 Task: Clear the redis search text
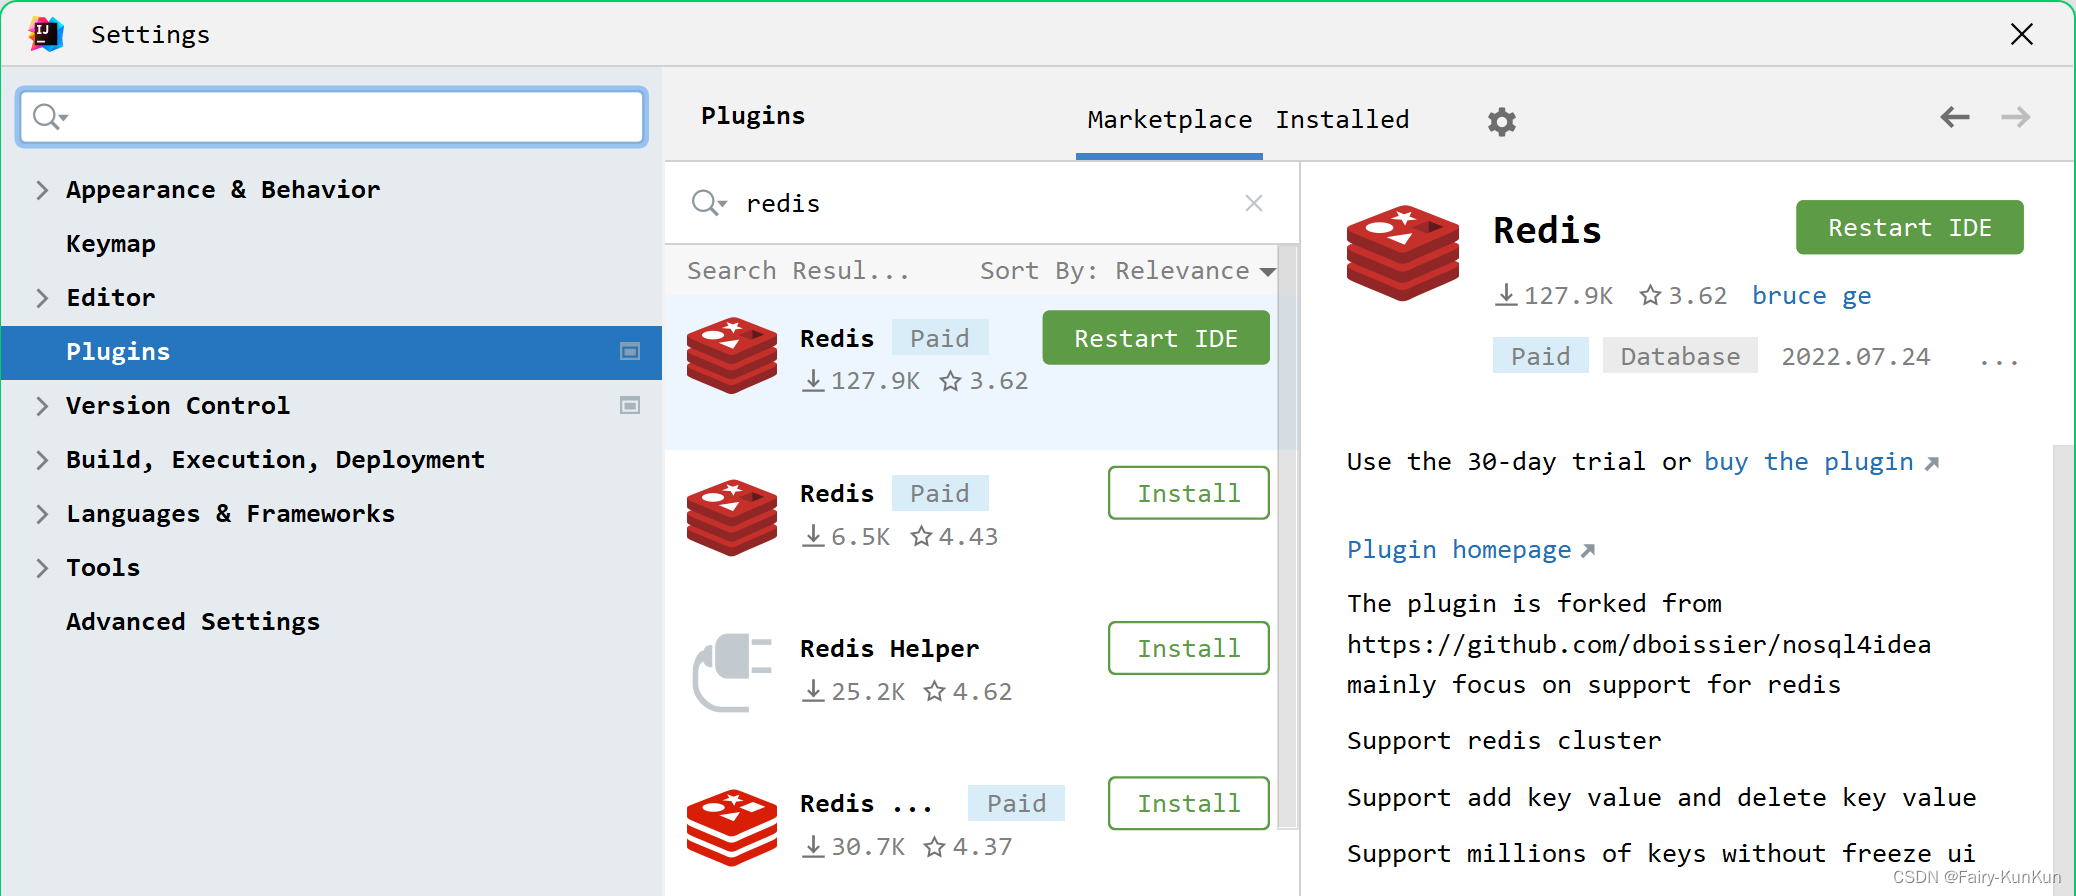[x=1253, y=203]
